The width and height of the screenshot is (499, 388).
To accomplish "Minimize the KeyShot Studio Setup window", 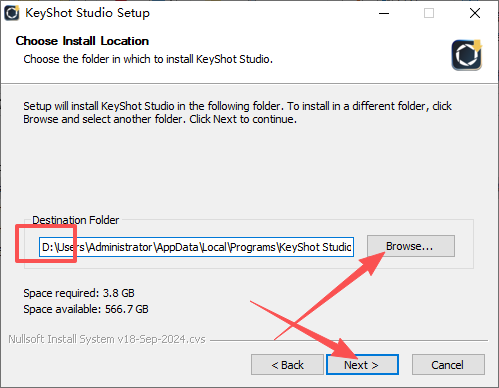I will (x=384, y=13).
